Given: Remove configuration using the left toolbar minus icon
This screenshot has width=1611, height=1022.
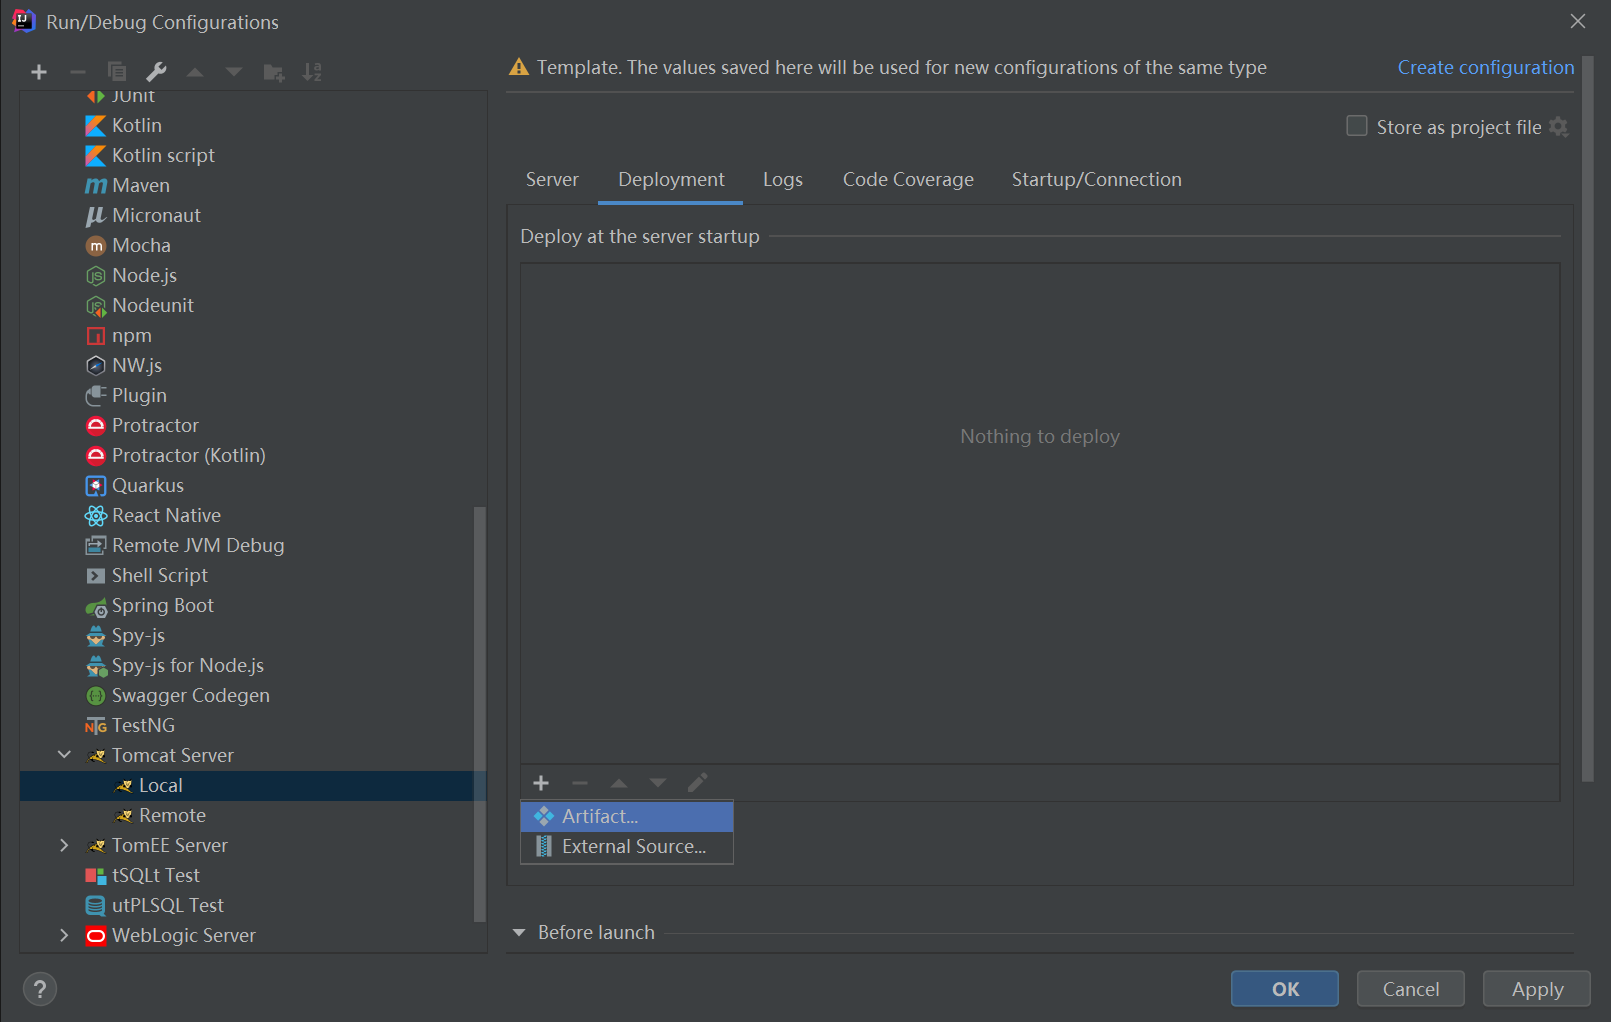Looking at the screenshot, I should 78,72.
